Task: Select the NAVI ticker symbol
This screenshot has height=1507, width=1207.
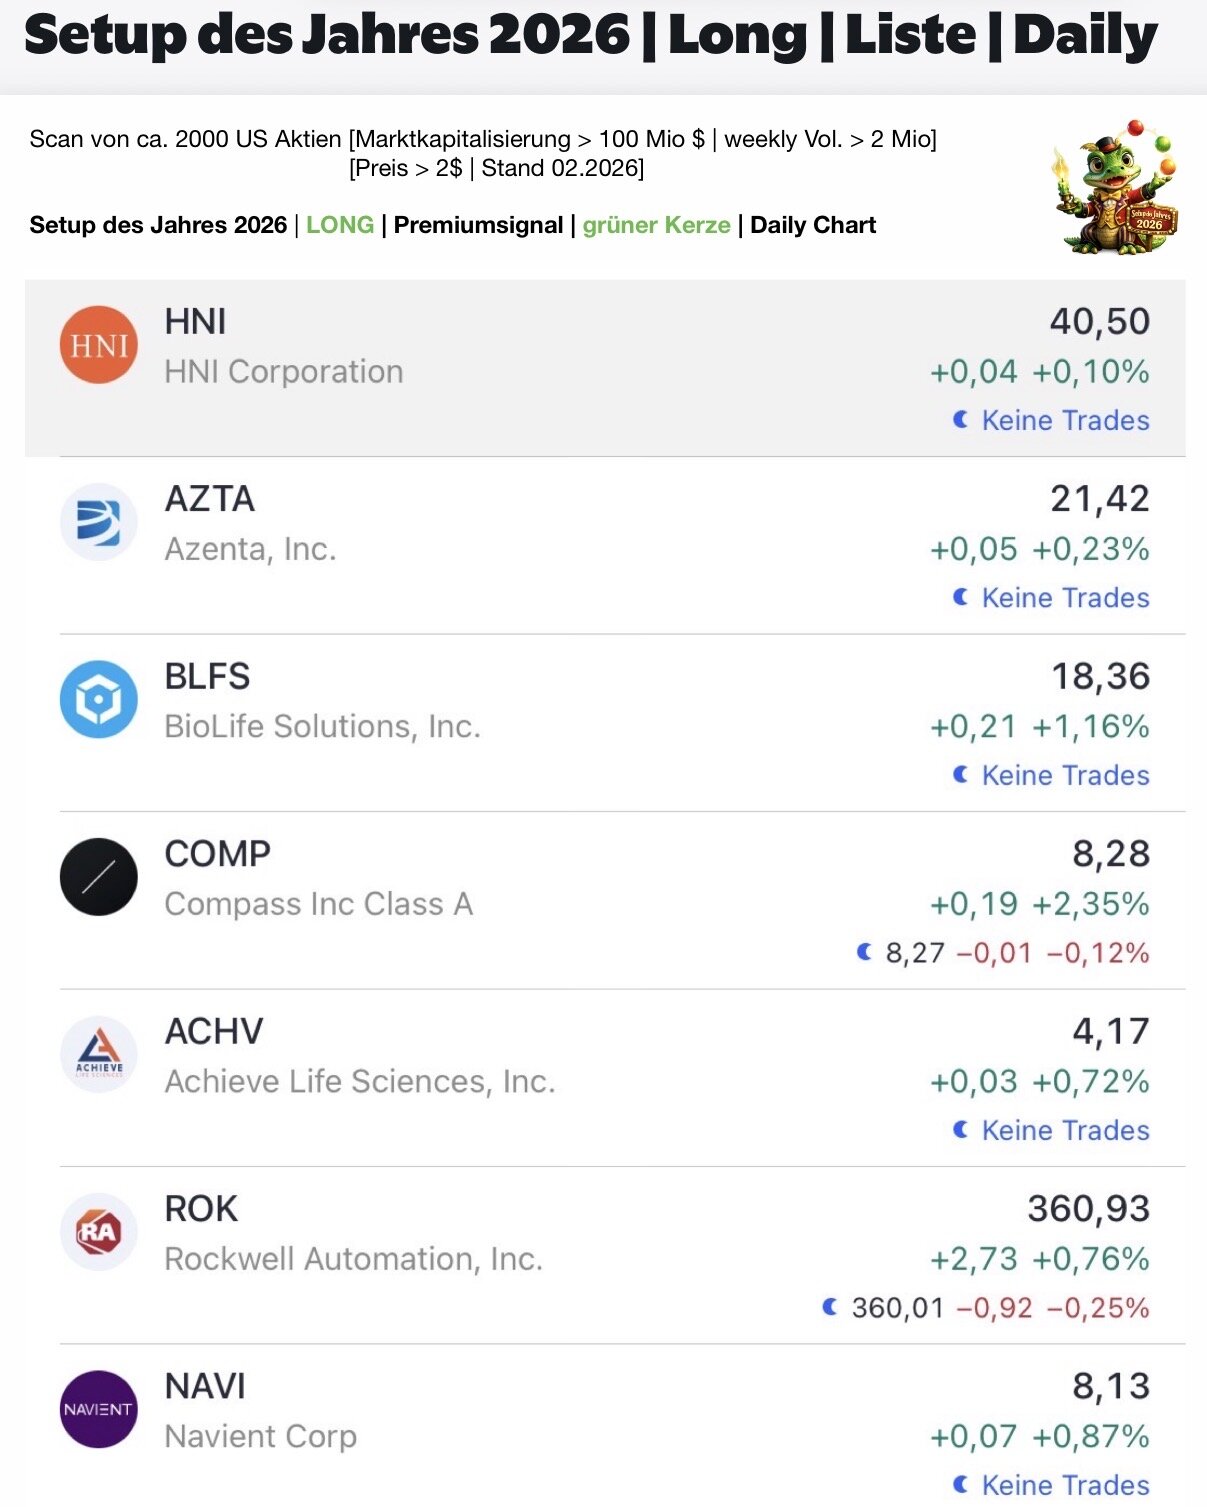Action: click(x=205, y=1387)
